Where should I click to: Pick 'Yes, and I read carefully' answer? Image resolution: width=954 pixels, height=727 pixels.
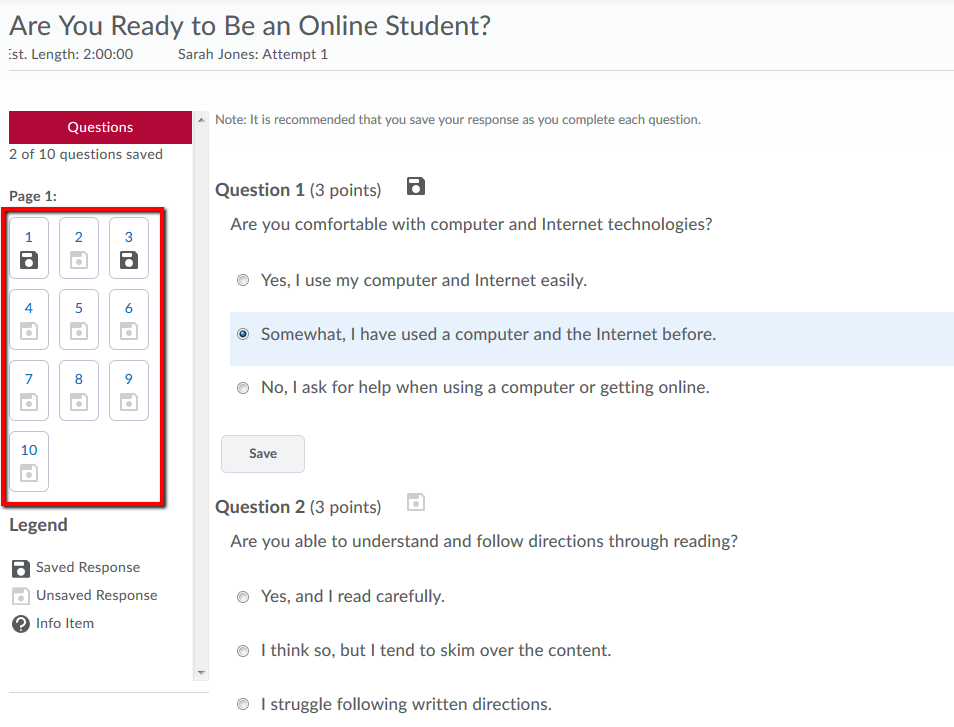tap(243, 597)
